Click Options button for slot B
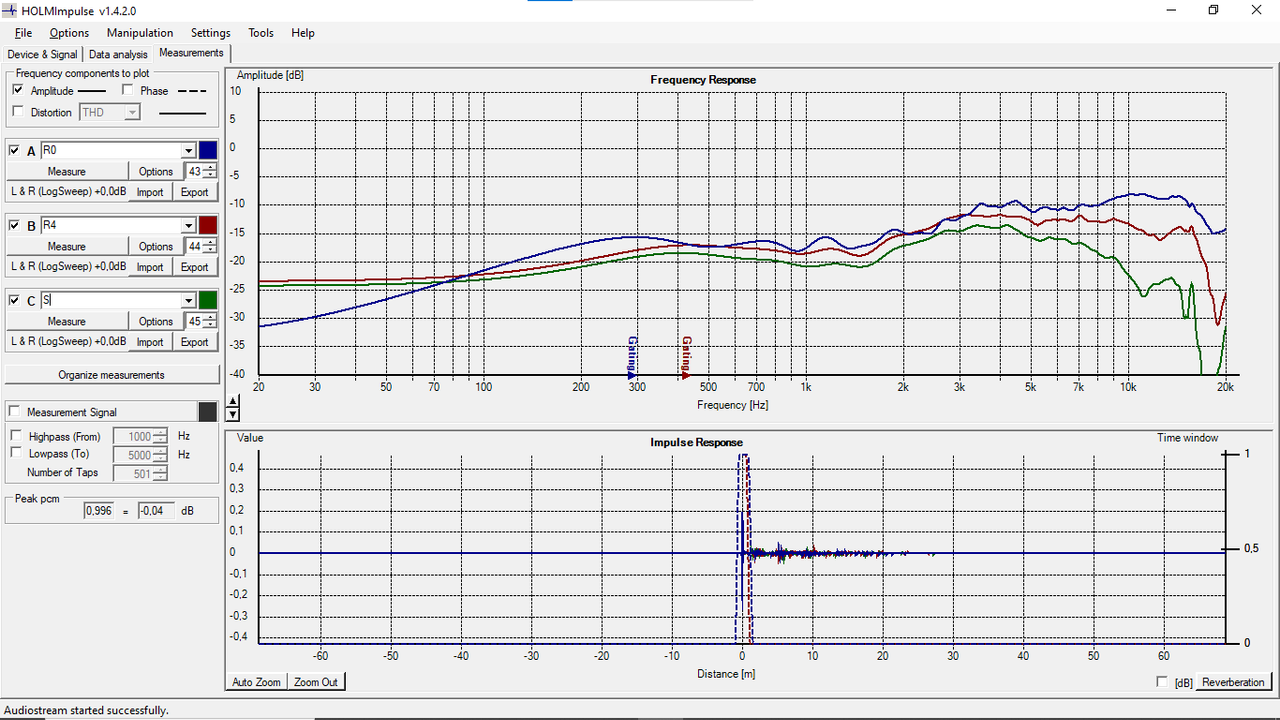Screen dimensions: 1280x720 pyautogui.click(x=156, y=246)
